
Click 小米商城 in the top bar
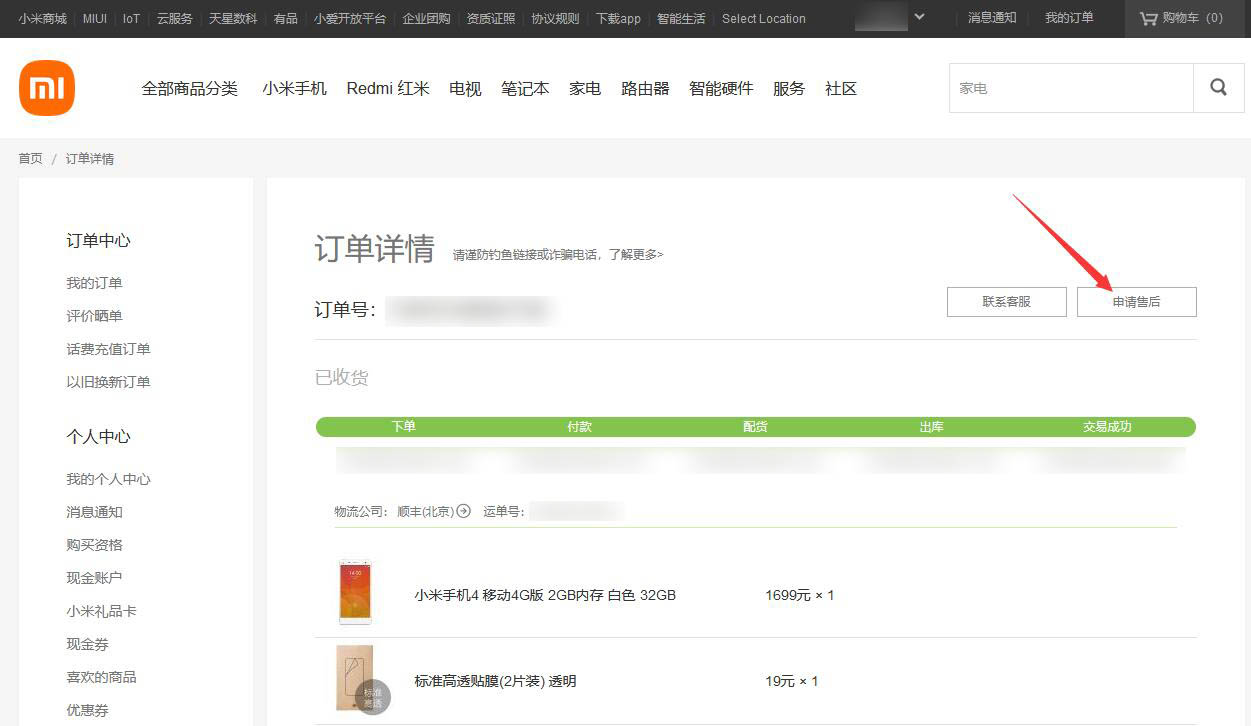42,18
